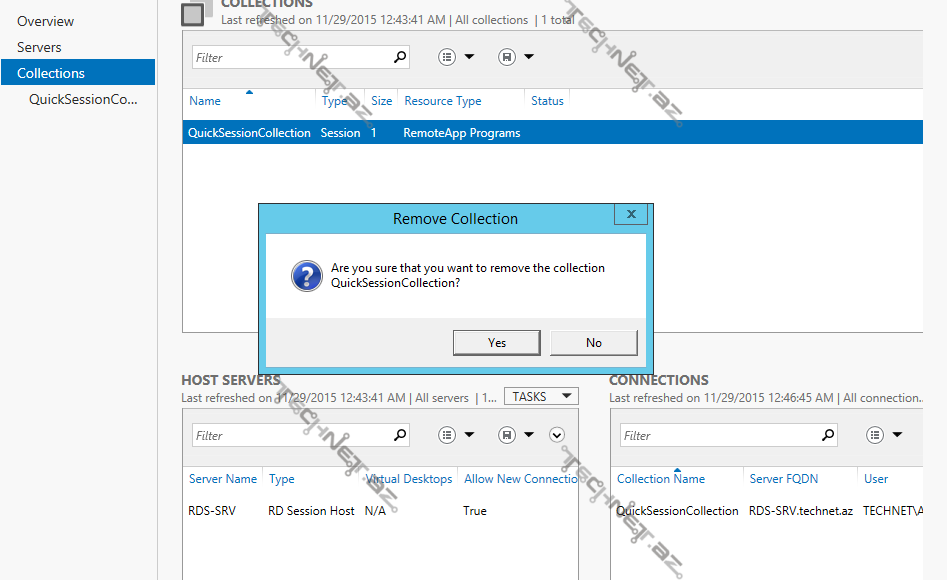Open the Host Servers TASKS dropdown
947x580 pixels.
[540, 397]
